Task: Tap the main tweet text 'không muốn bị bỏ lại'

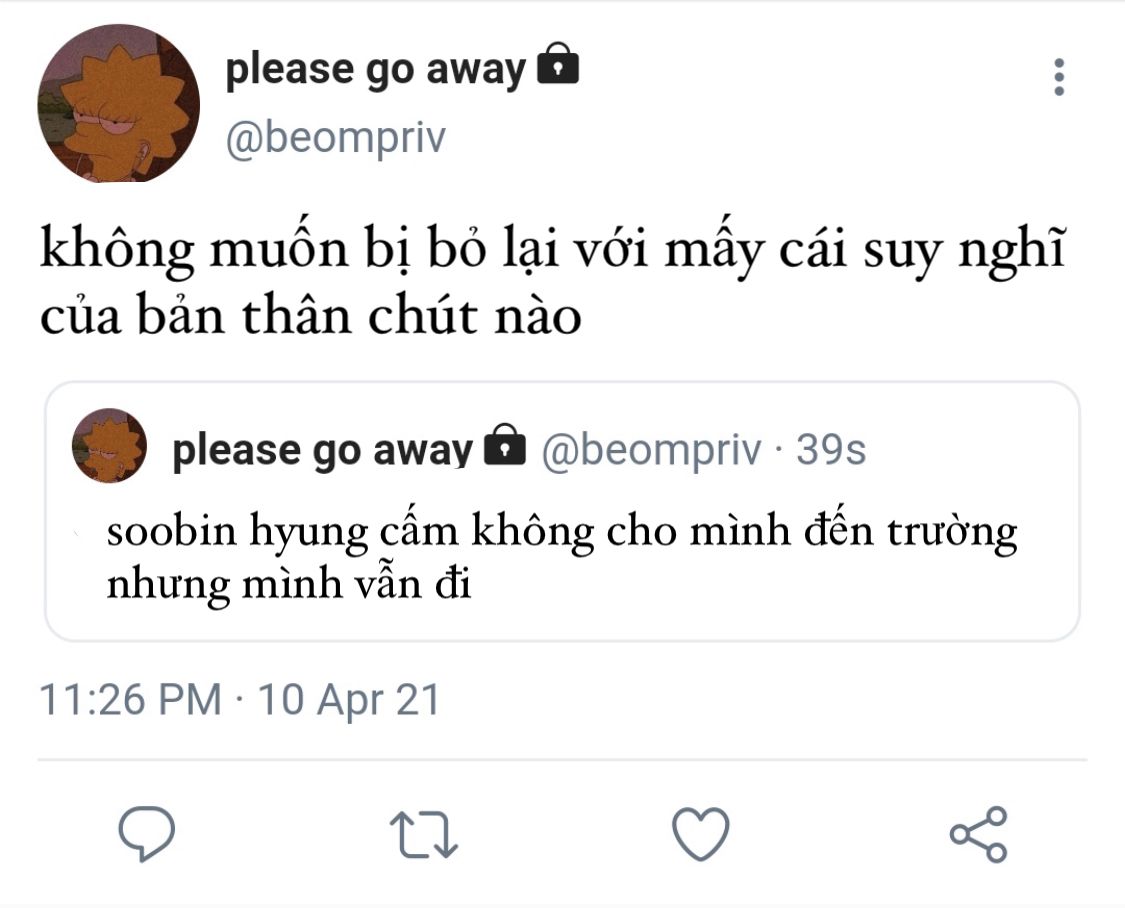Action: tap(299, 250)
